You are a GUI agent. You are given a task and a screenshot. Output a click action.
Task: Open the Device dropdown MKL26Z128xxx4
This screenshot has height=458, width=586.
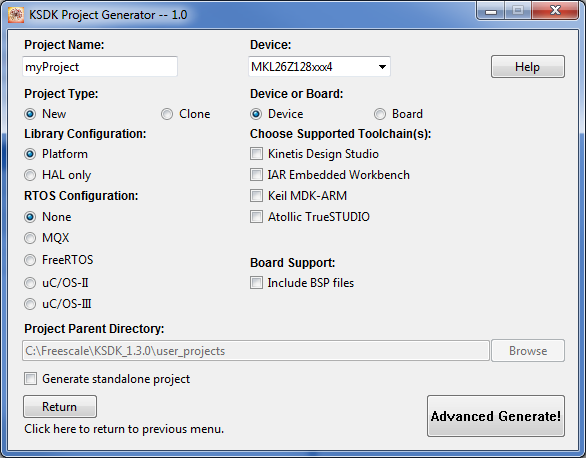click(319, 66)
